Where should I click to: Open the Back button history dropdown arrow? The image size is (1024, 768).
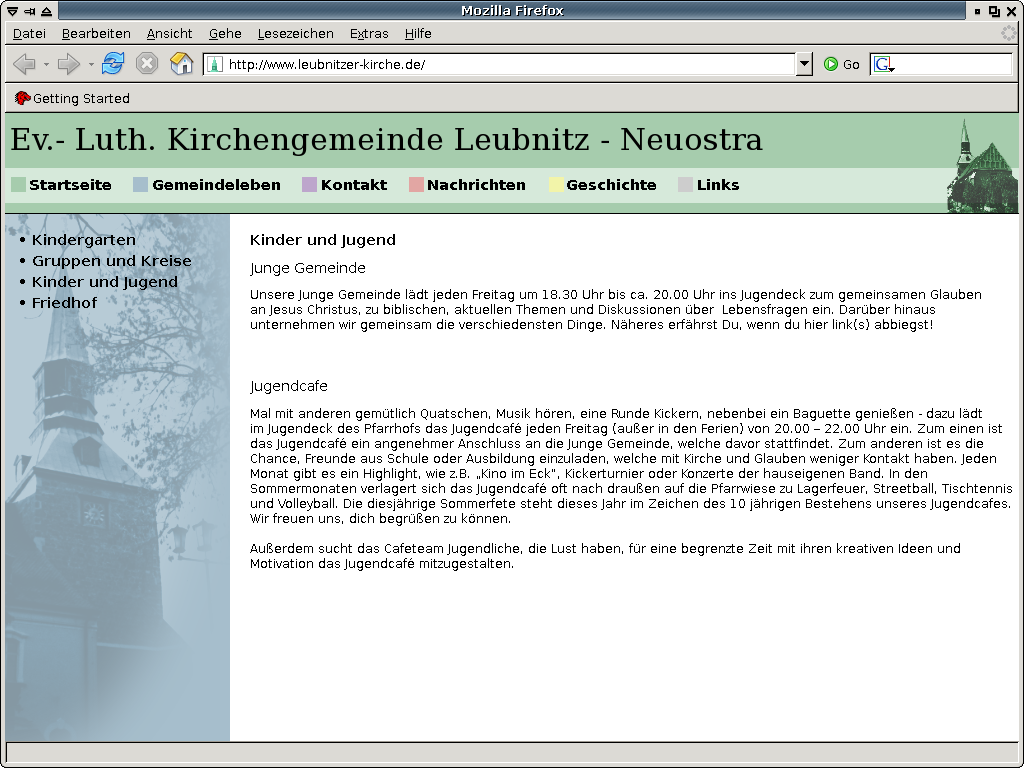click(46, 65)
